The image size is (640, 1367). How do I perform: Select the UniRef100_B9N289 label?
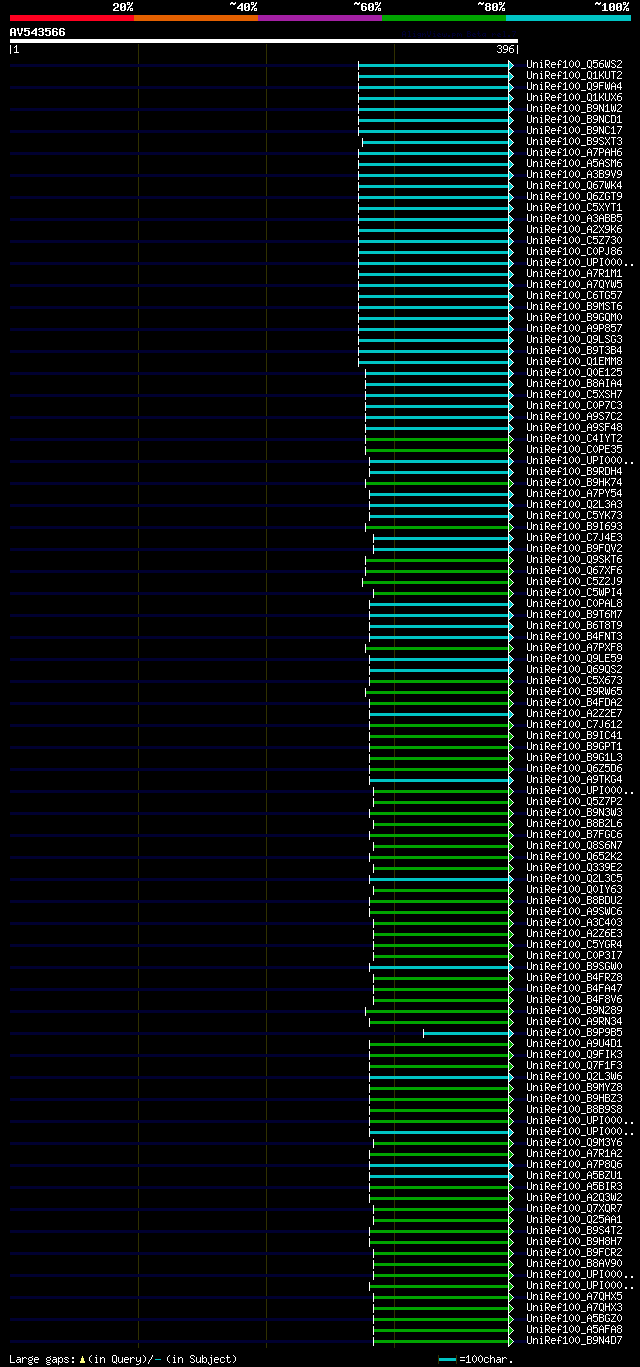coord(574,1010)
